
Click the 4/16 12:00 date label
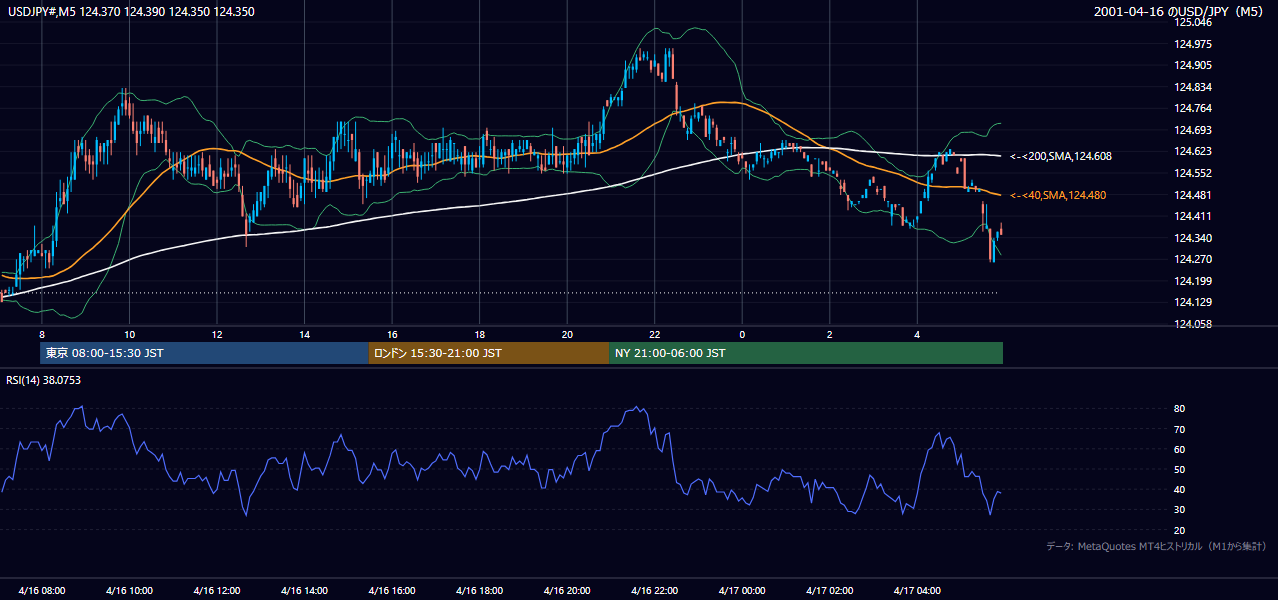[217, 590]
